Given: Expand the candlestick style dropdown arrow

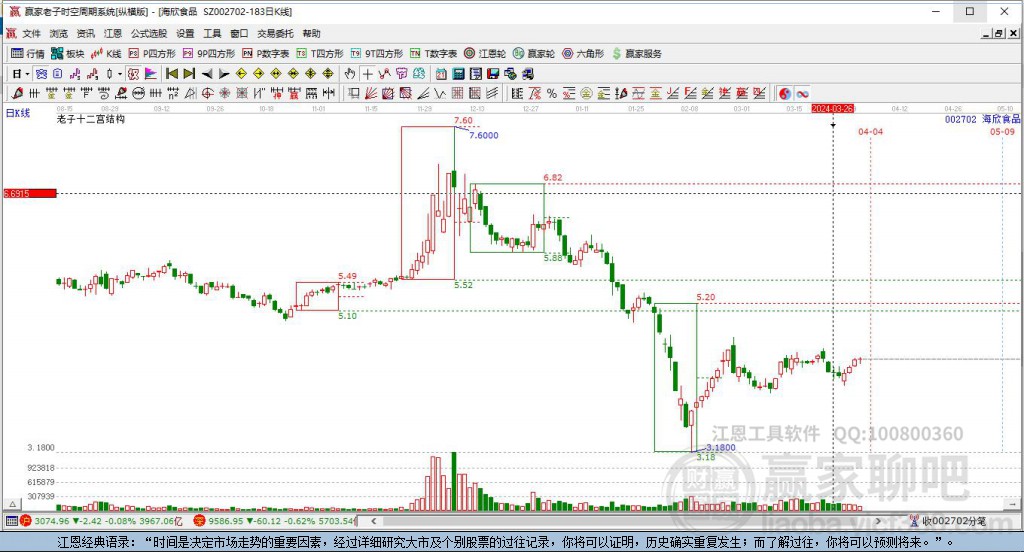Looking at the screenshot, I should pyautogui.click(x=120, y=74).
